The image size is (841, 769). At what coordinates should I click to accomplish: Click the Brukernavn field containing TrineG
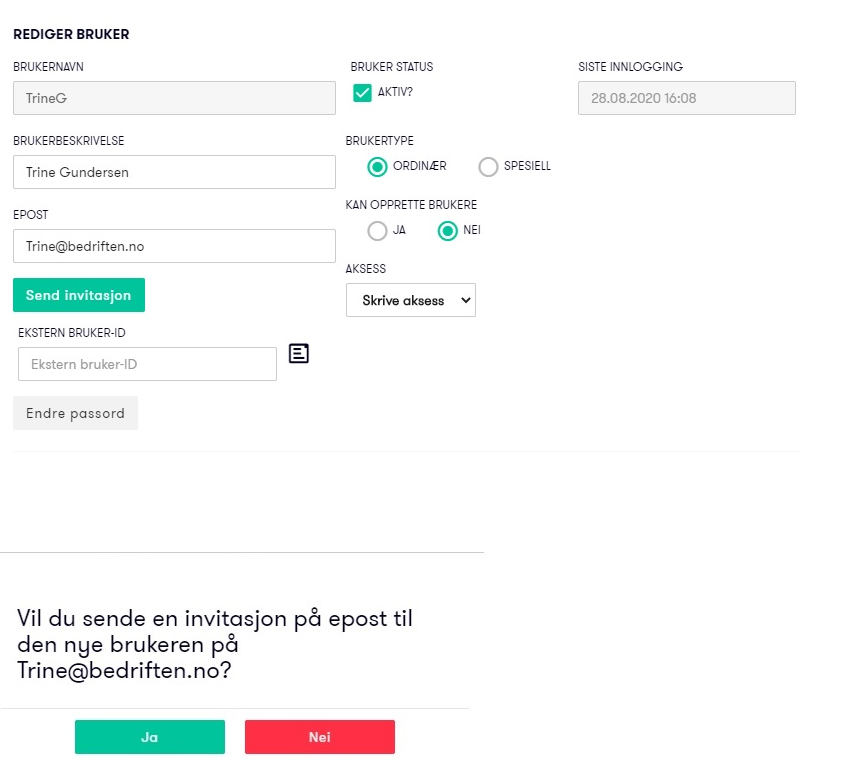click(174, 98)
